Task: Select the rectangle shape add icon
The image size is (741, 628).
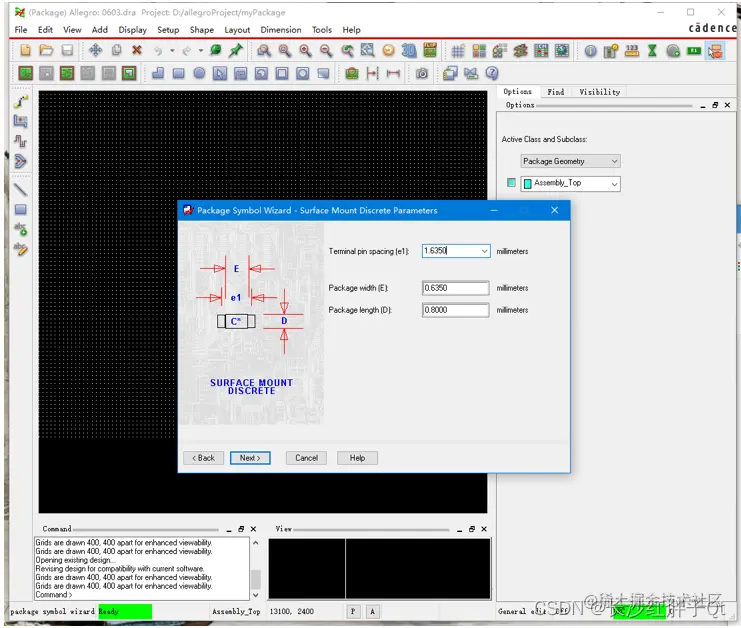Action: pyautogui.click(x=179, y=73)
